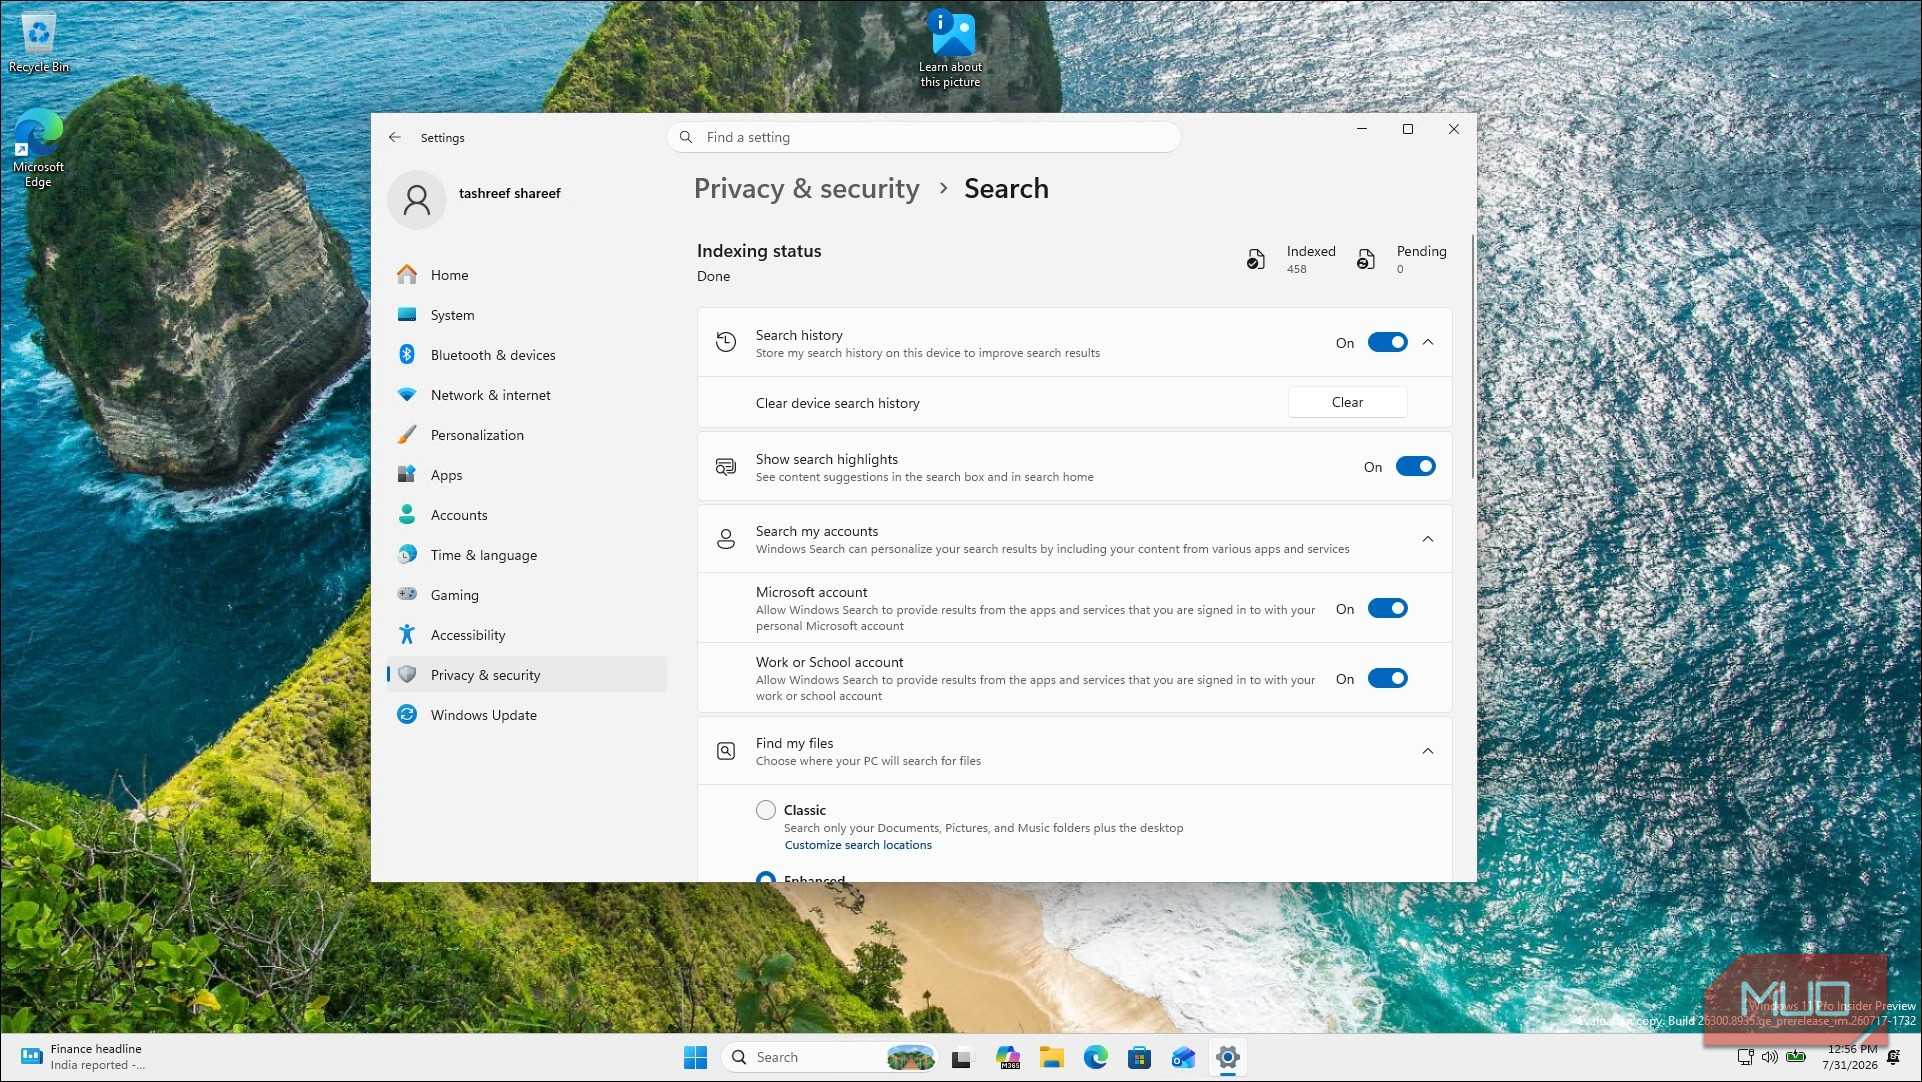Click the Time & language globe icon
Image resolution: width=1922 pixels, height=1082 pixels.
pos(407,554)
